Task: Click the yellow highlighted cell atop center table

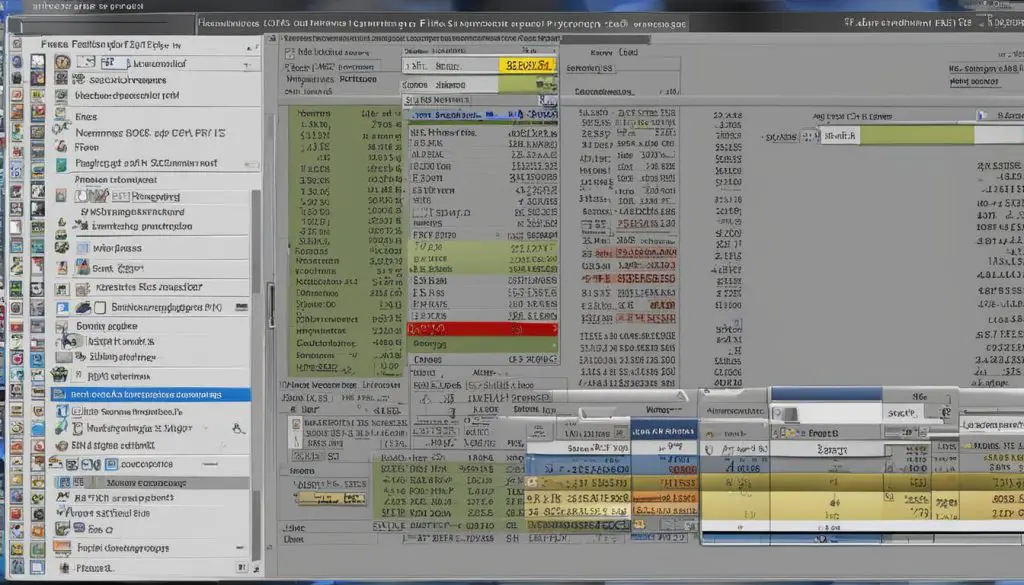Action: click(527, 65)
